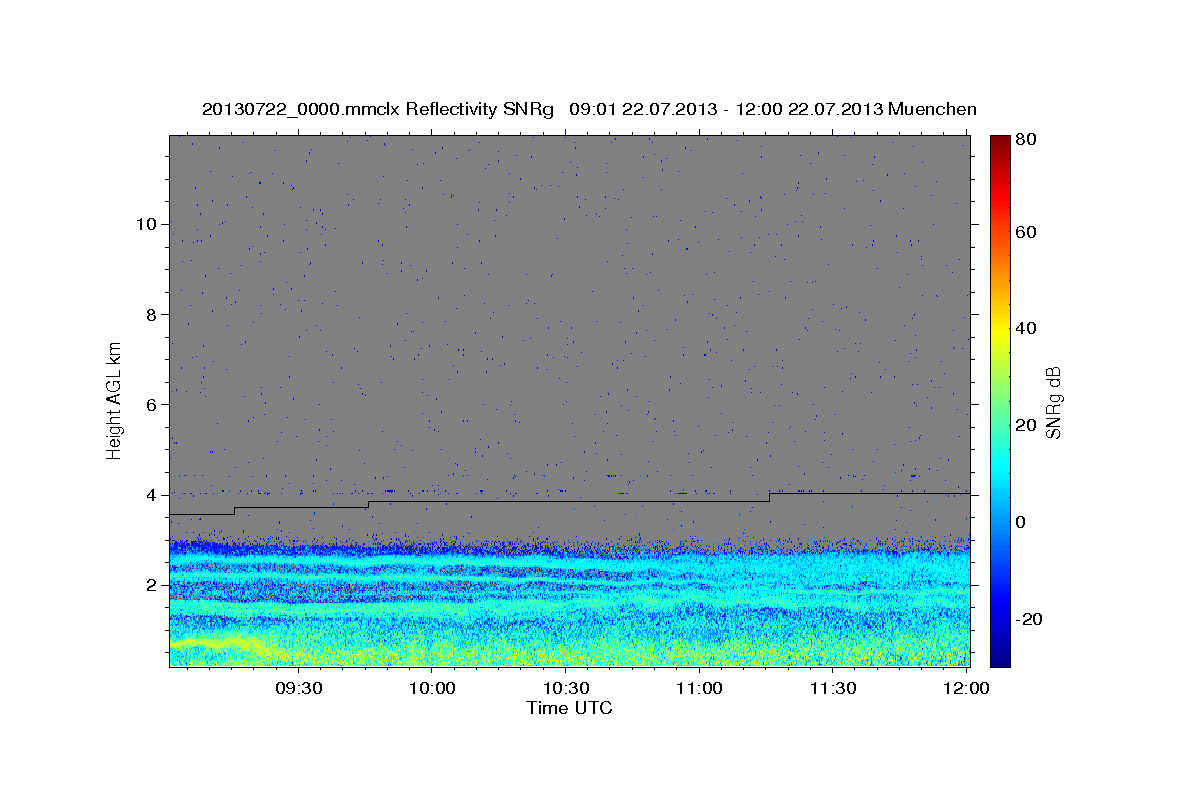Click the colorbar value 80
This screenshot has width=1200, height=800.
pos(1026,140)
